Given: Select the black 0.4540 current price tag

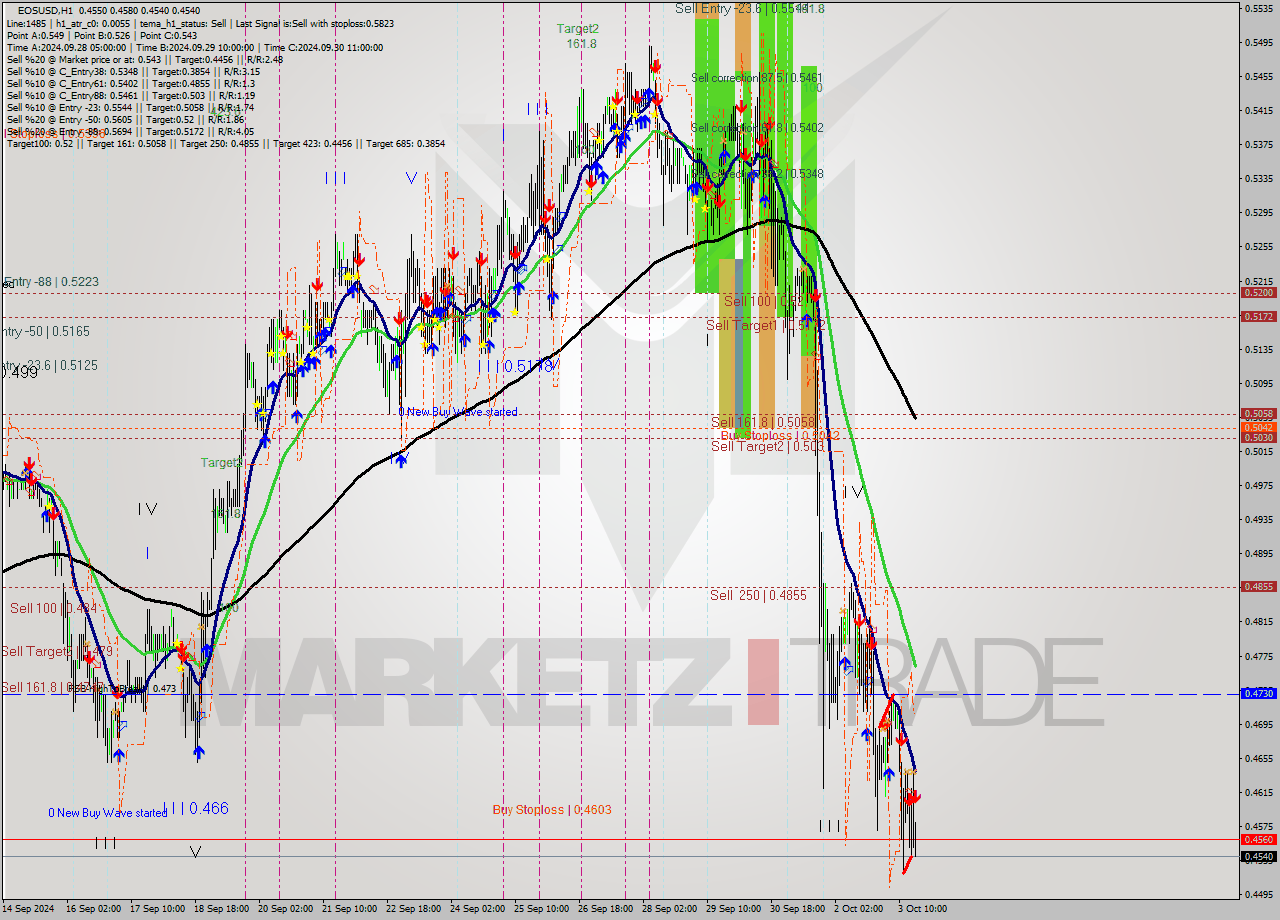Looking at the screenshot, I should [1258, 856].
